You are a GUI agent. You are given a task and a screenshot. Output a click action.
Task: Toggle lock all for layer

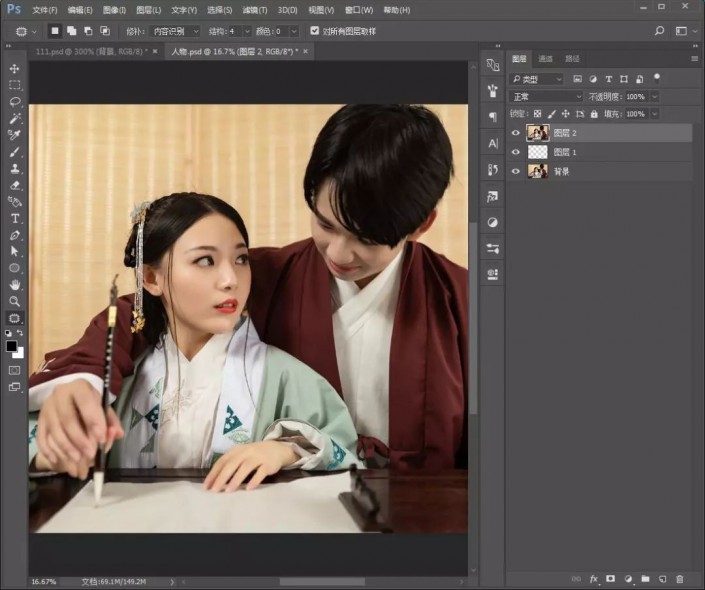tap(594, 114)
